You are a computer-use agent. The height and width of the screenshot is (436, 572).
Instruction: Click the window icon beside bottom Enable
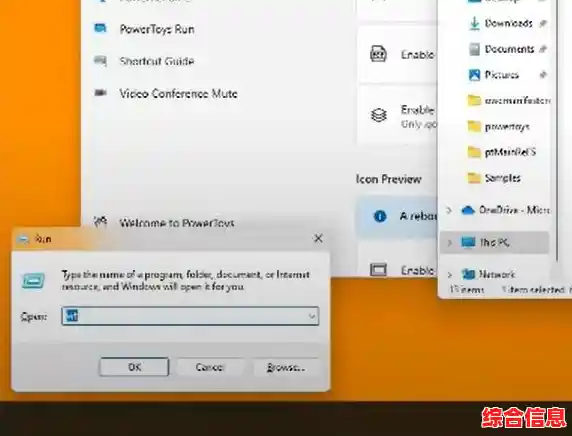(x=378, y=270)
